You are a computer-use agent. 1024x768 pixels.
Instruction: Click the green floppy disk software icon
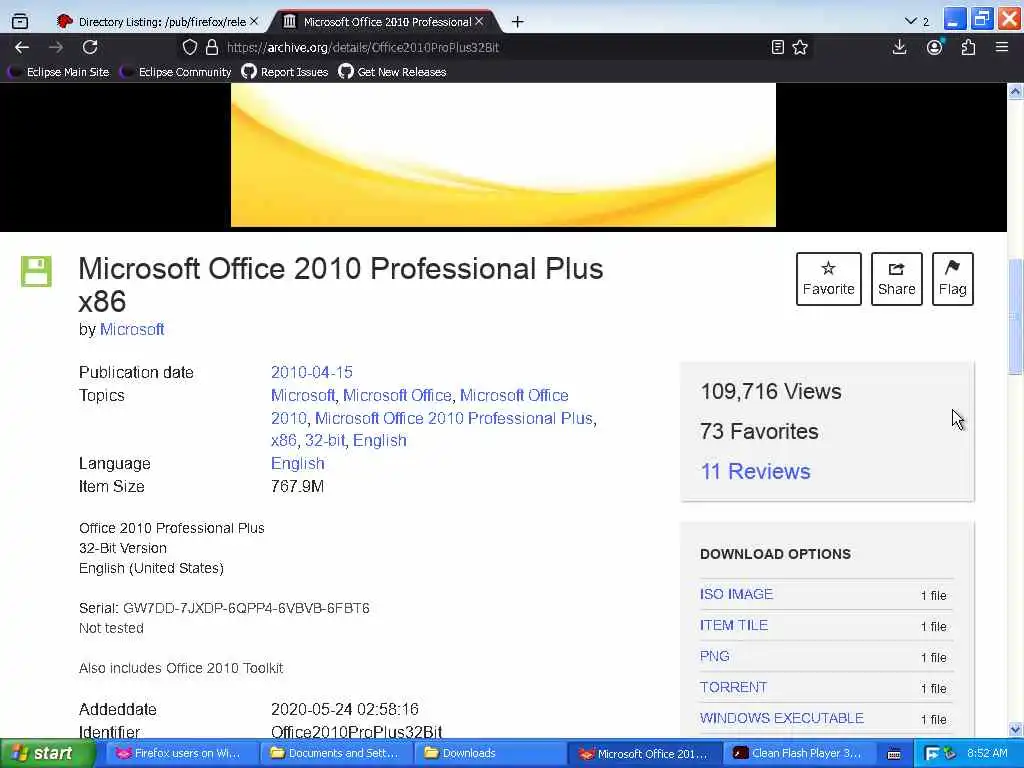[x=36, y=271]
